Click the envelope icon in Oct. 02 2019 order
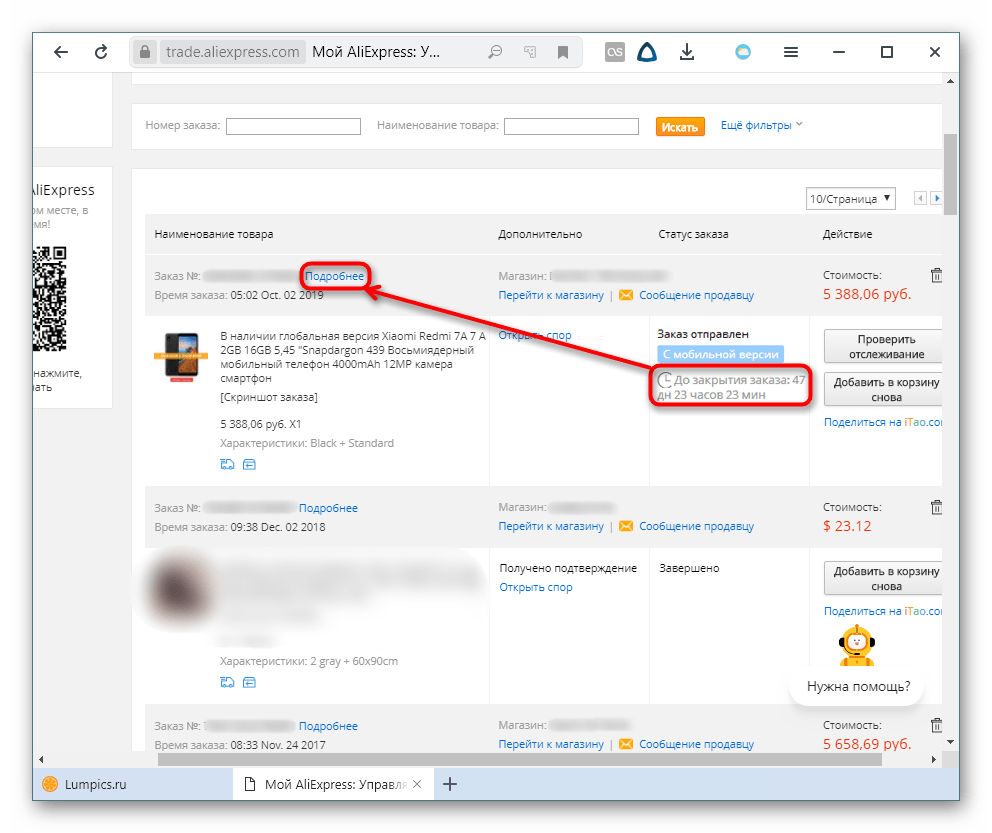Image resolution: width=992 pixels, height=833 pixels. (x=626, y=295)
